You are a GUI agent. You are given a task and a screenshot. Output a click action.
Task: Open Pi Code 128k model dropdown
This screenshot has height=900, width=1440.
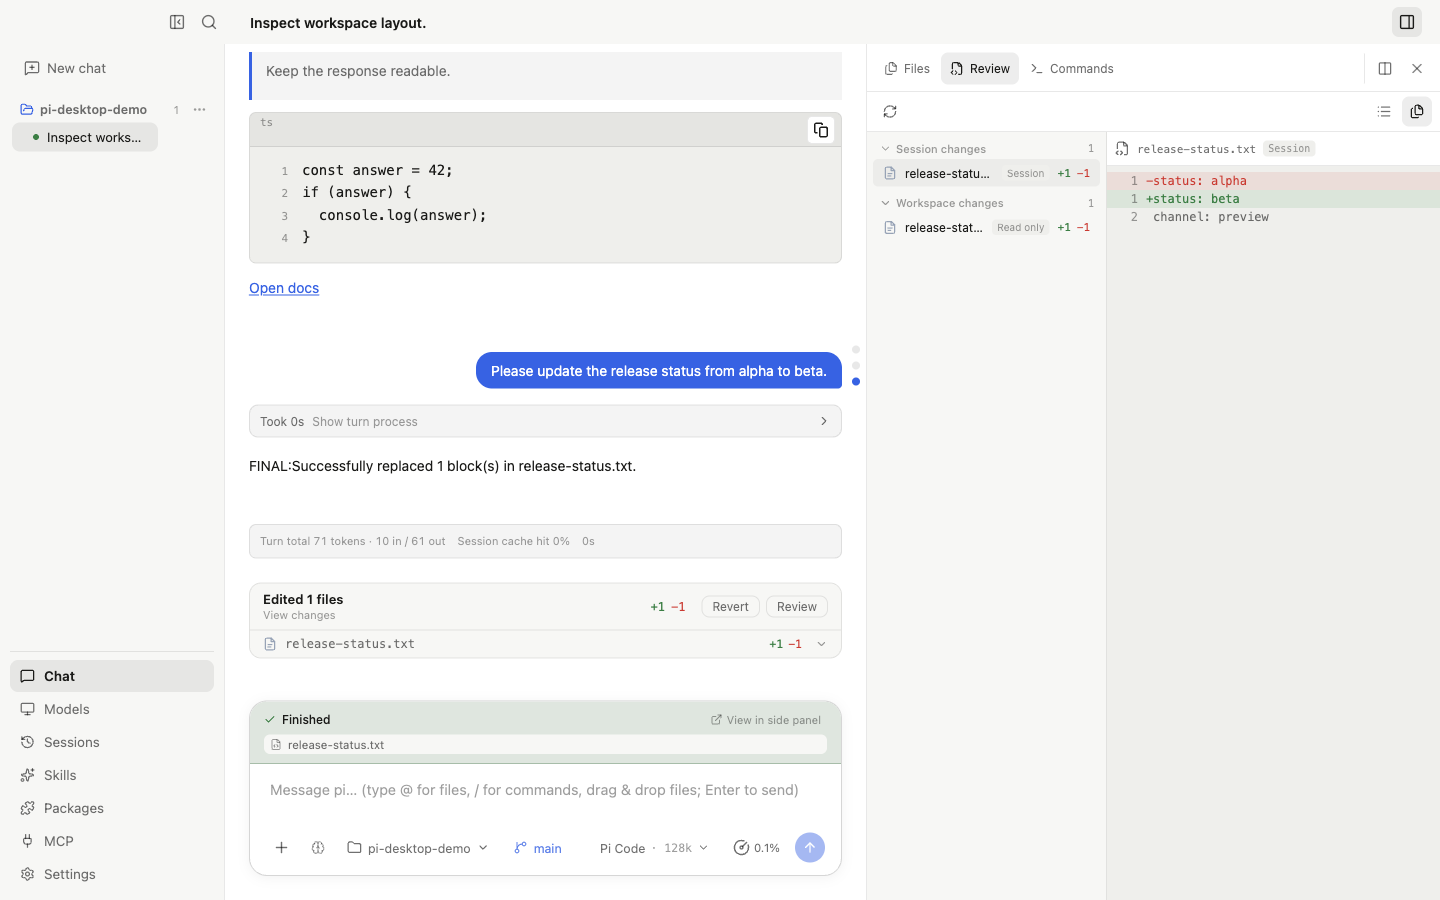click(x=654, y=848)
